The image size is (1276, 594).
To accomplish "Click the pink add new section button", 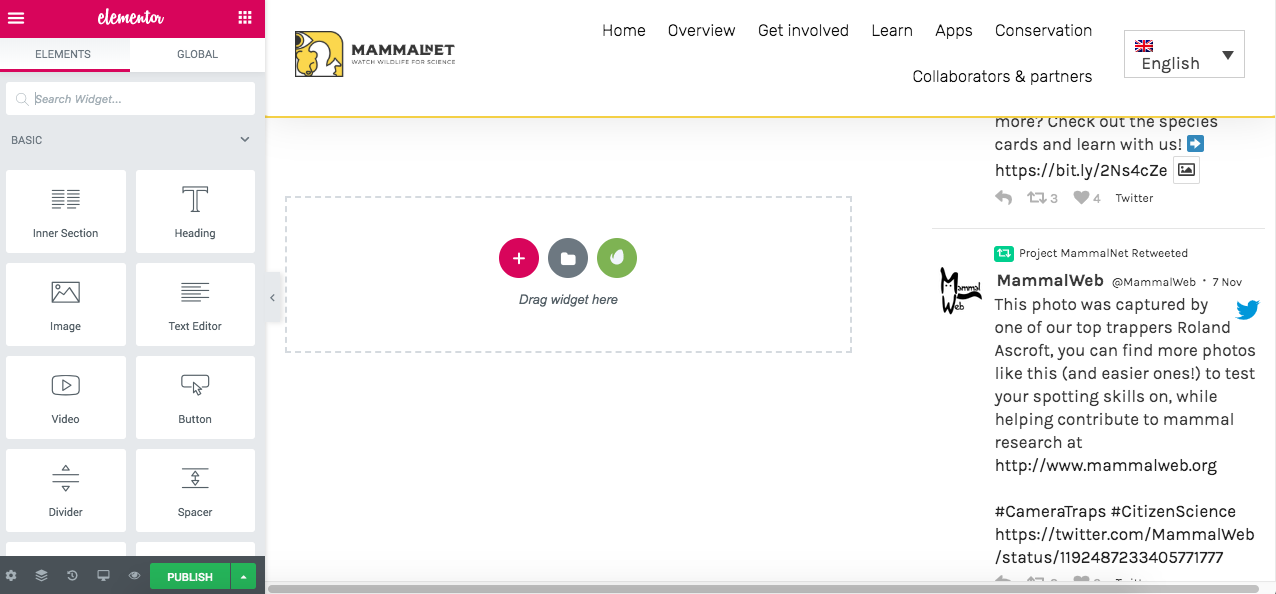I will click(518, 258).
